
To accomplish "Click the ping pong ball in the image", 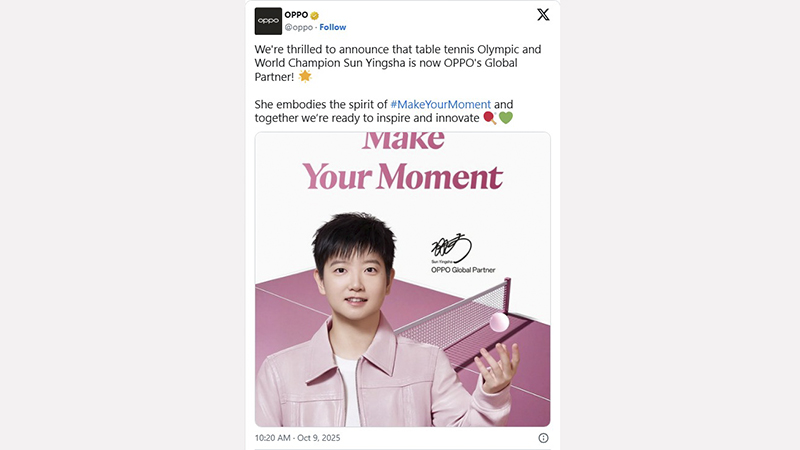I will (499, 322).
